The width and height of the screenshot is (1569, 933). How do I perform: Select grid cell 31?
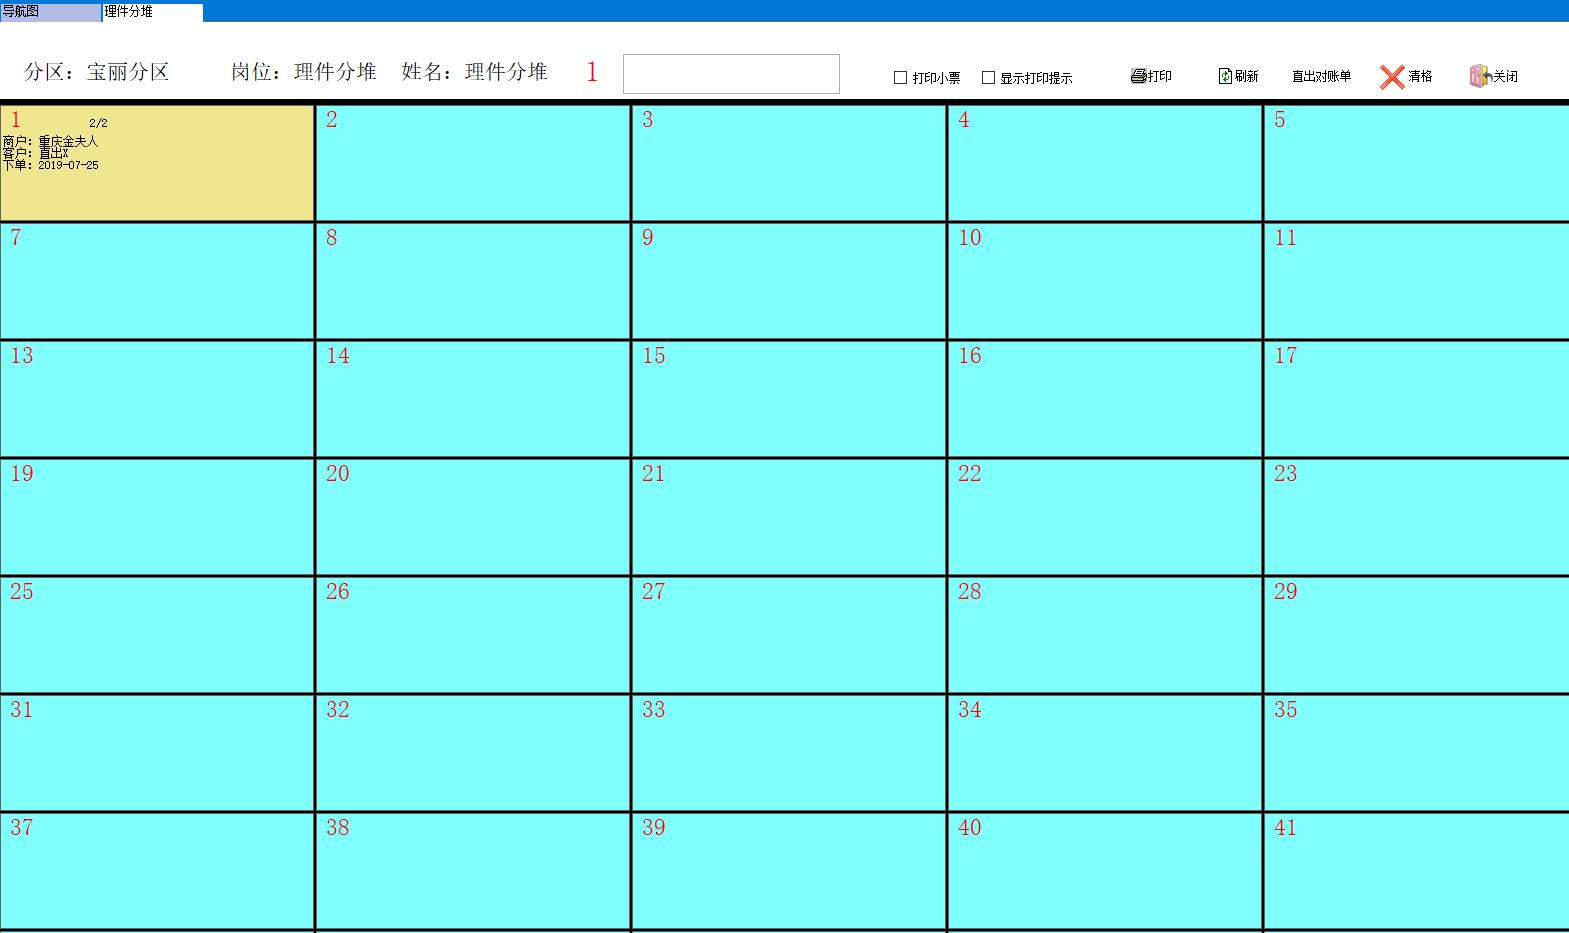pos(157,754)
